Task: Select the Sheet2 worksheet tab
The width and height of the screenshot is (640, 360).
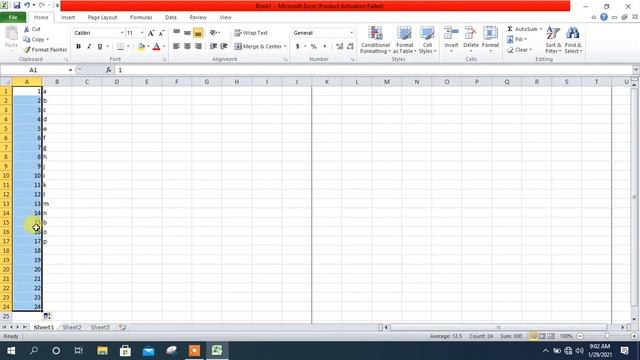Action: 72,327
